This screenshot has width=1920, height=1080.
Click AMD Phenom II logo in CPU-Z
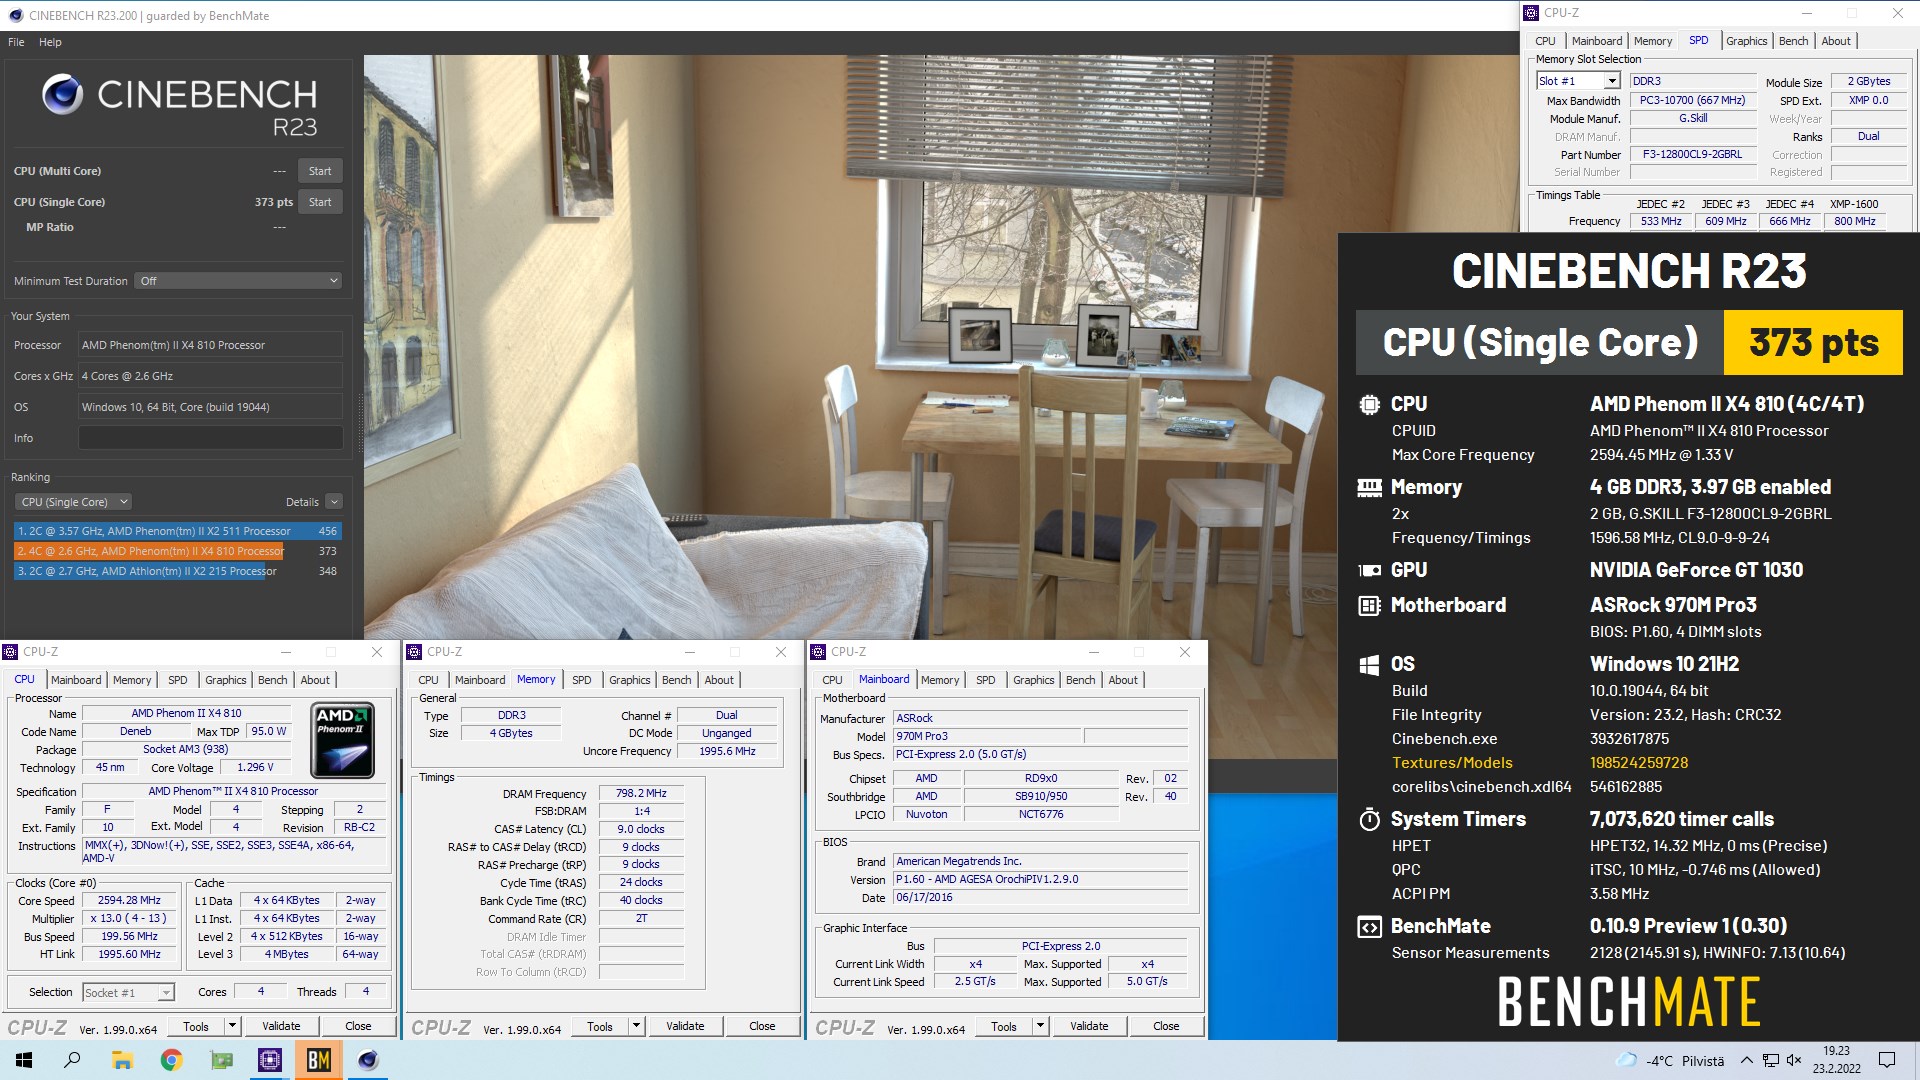(343, 741)
